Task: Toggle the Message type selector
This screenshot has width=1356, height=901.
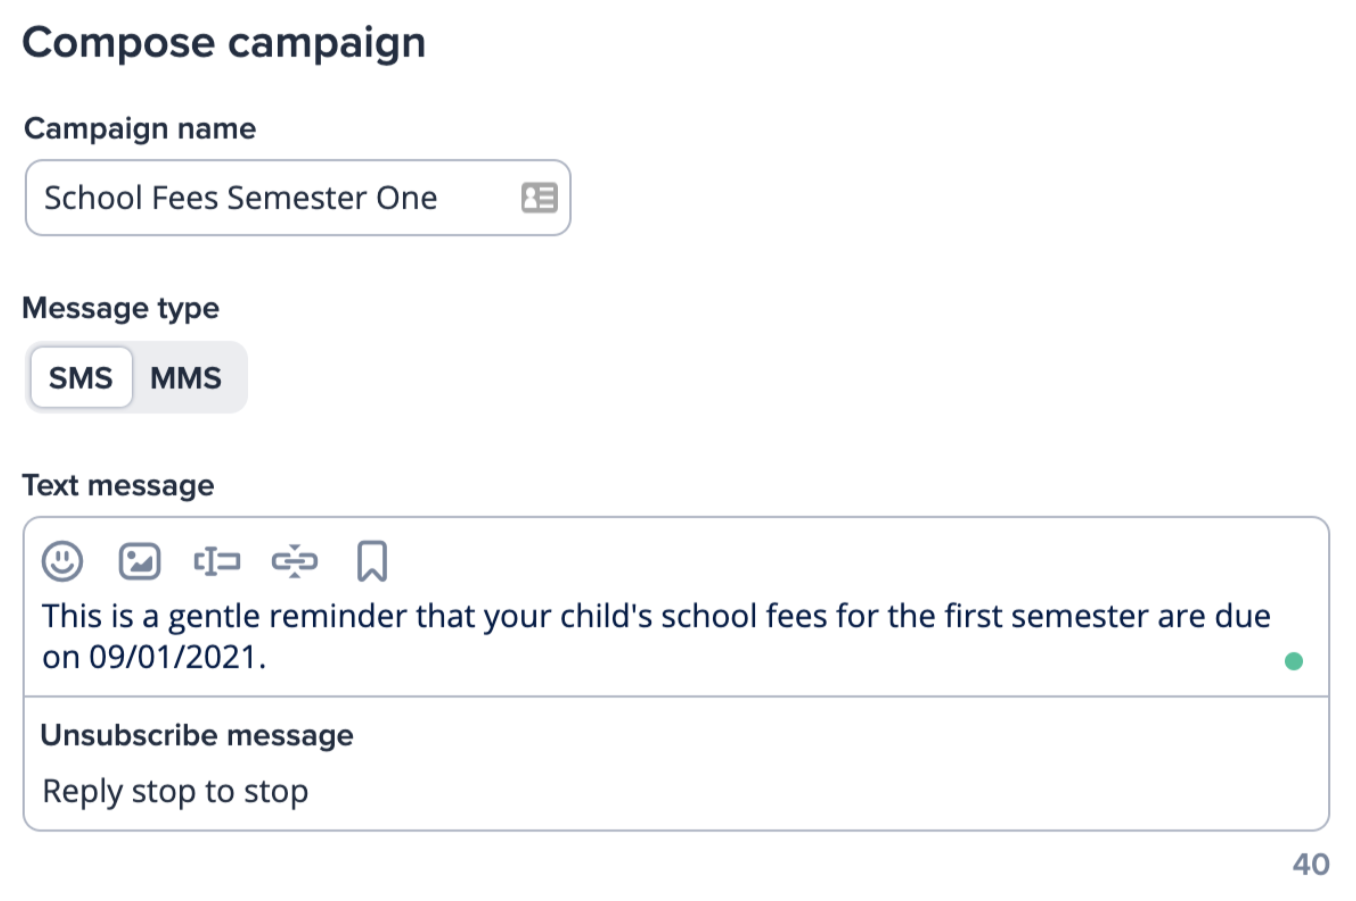Action: pyautogui.click(x=136, y=377)
